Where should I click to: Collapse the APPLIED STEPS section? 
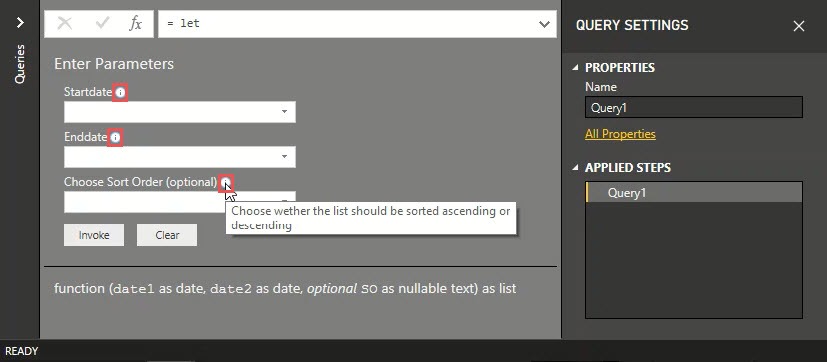coord(575,168)
